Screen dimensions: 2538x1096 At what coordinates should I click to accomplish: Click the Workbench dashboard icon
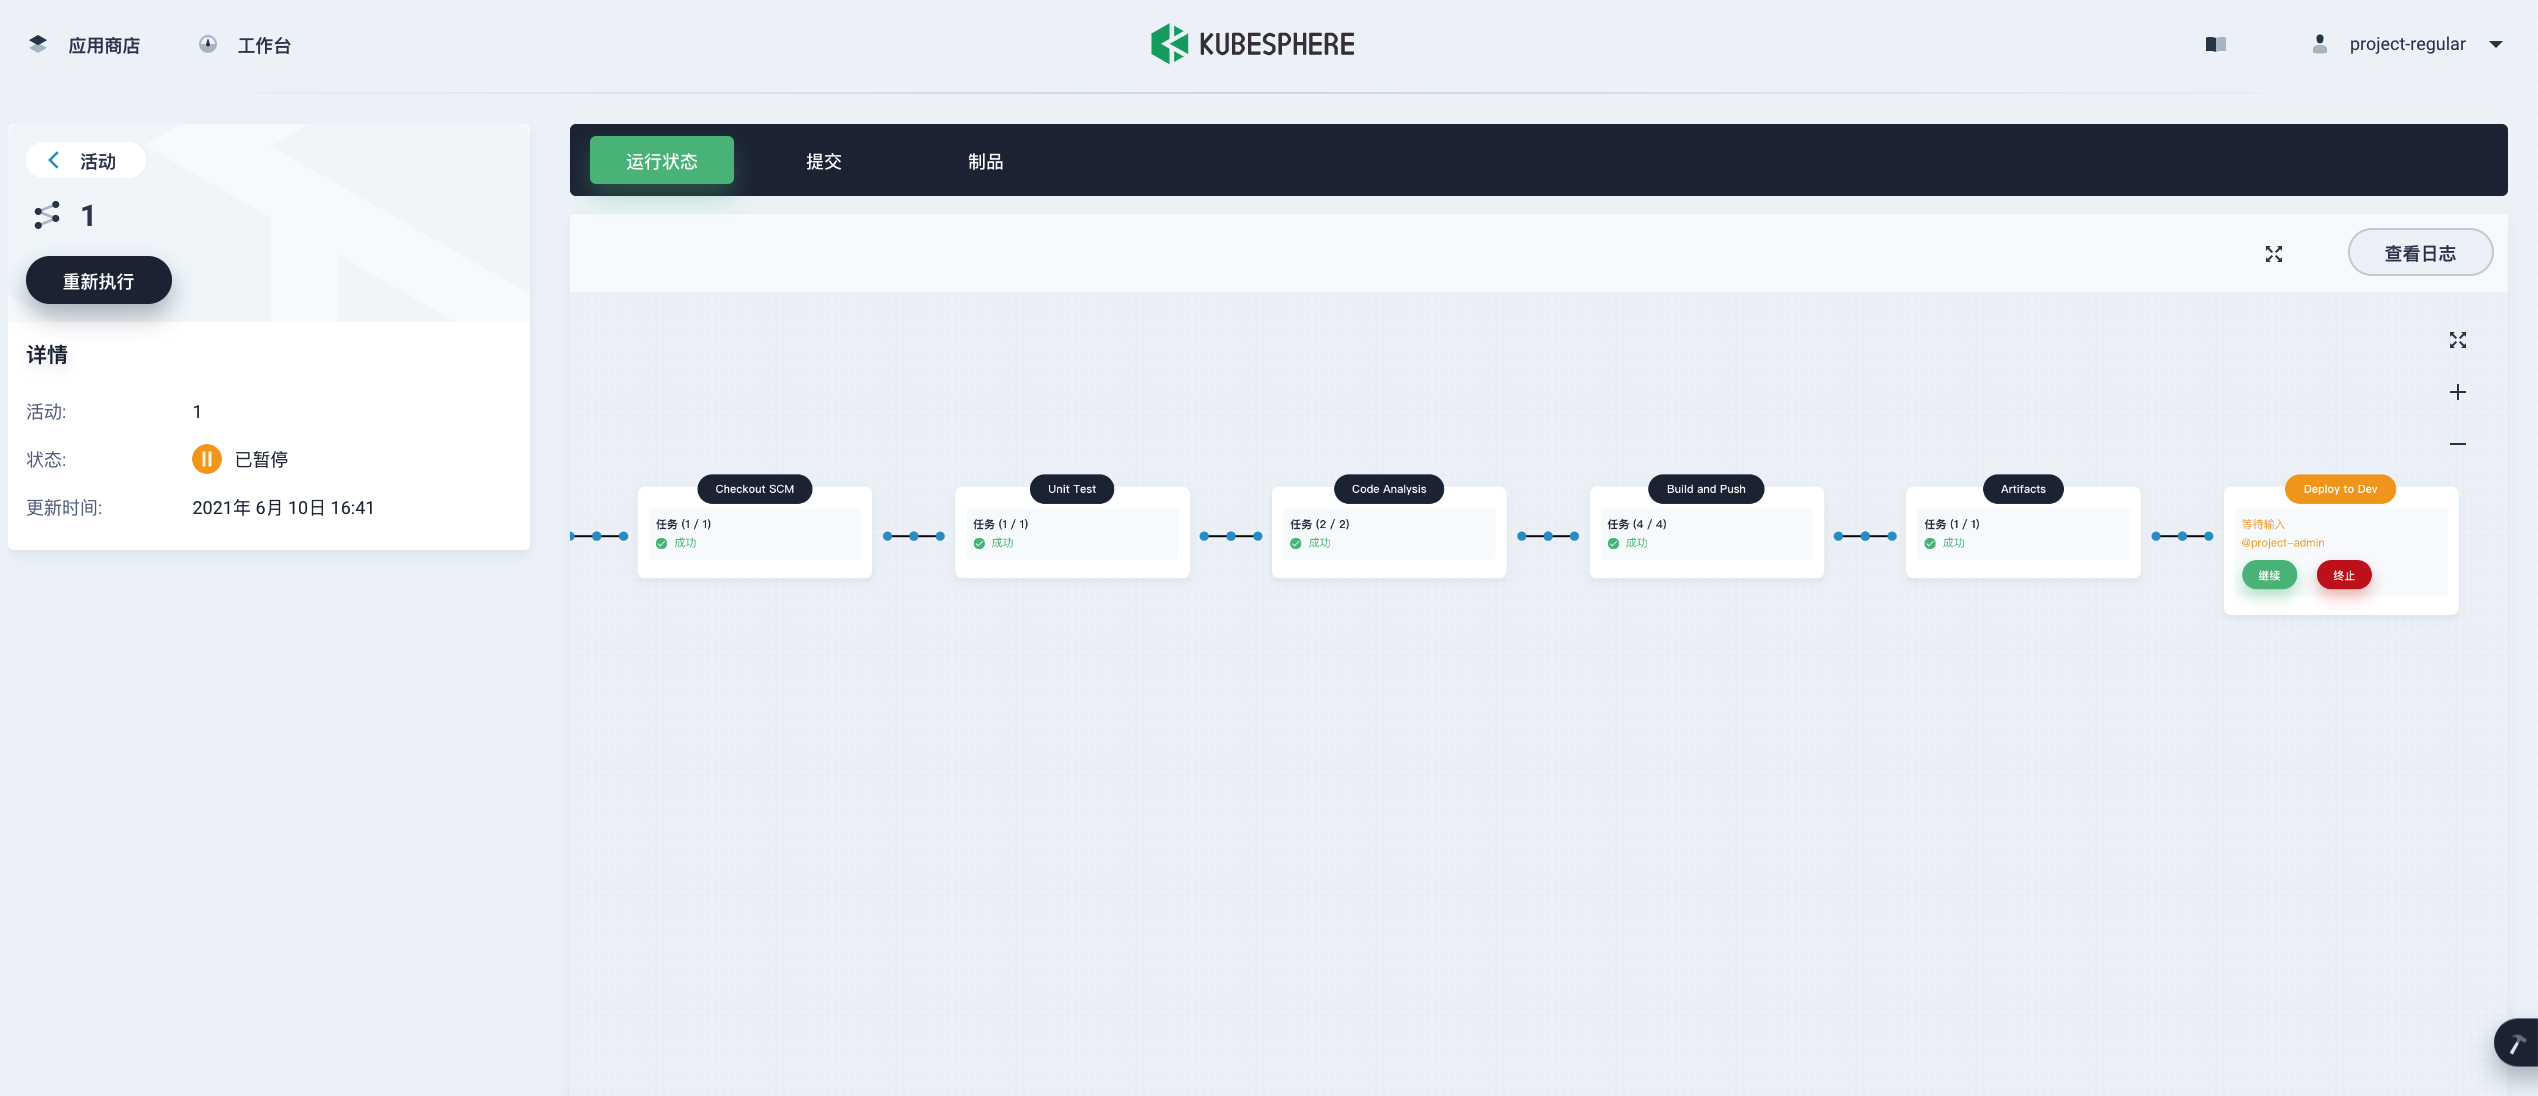(208, 44)
